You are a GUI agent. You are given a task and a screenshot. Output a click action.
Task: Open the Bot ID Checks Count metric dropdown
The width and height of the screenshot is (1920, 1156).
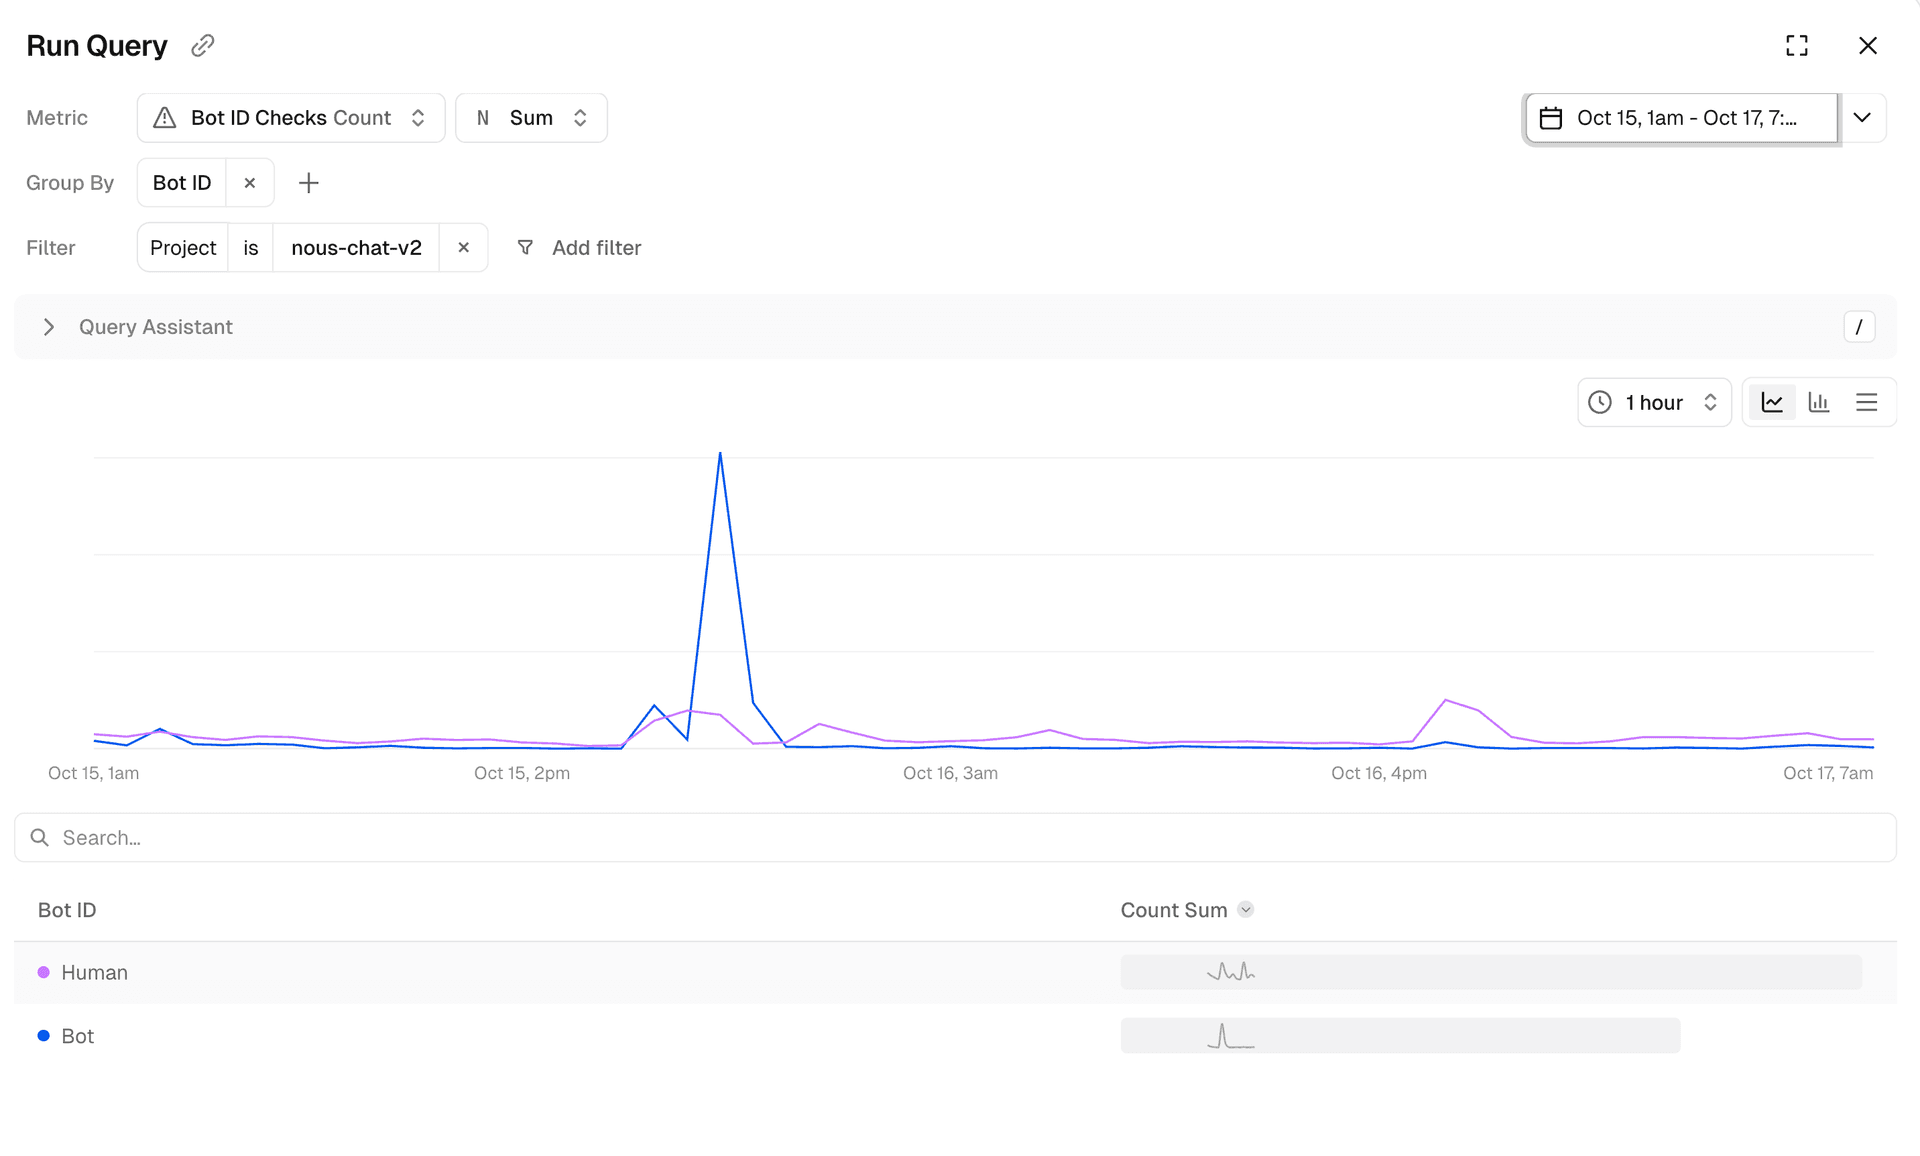point(290,118)
